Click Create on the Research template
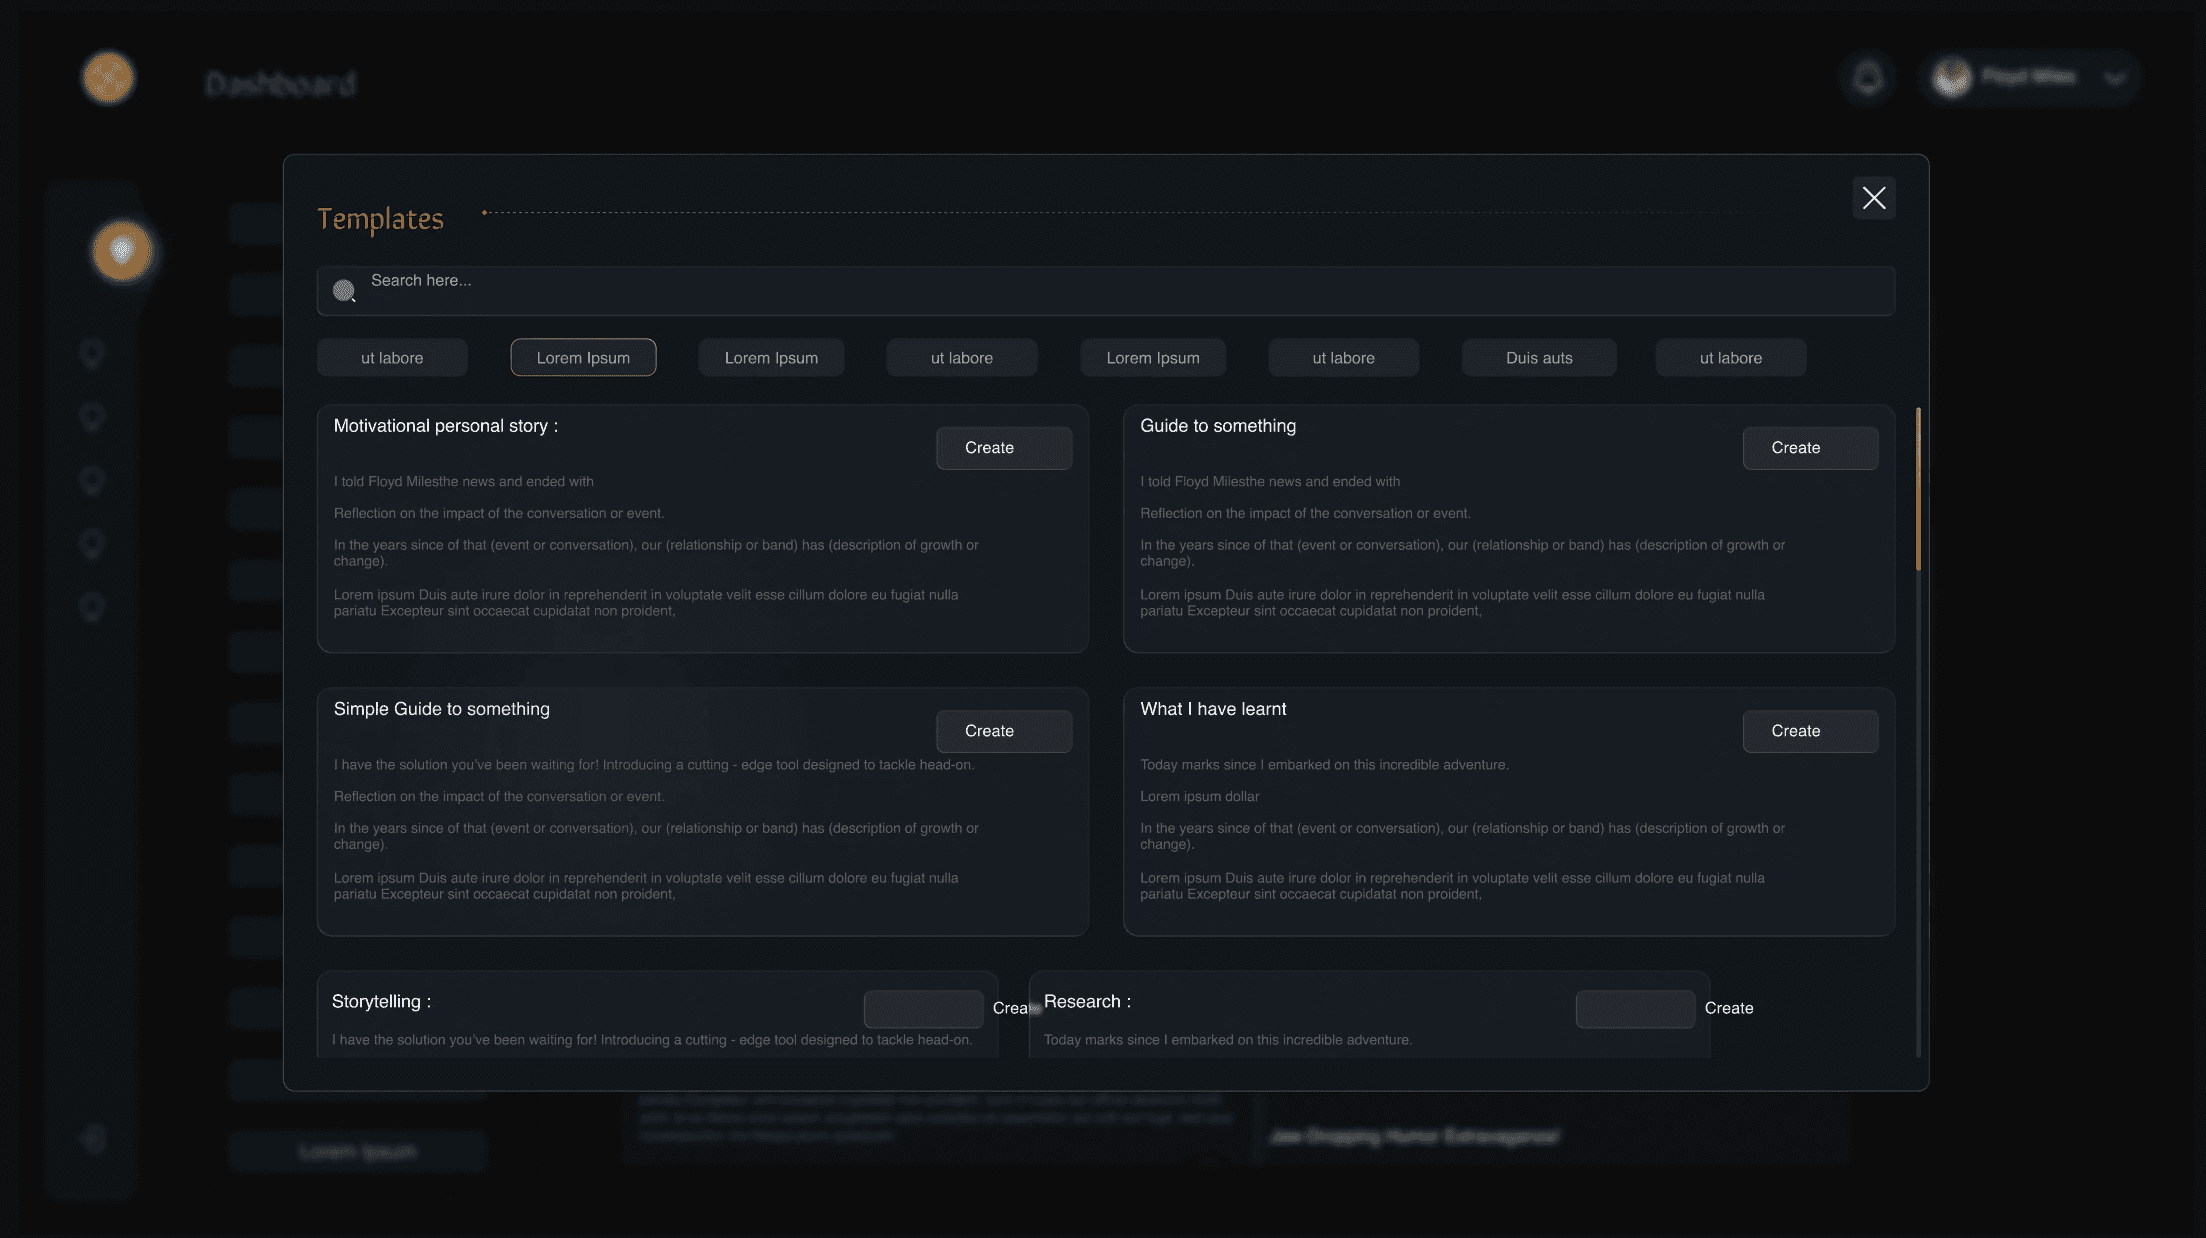 [x=1728, y=1008]
